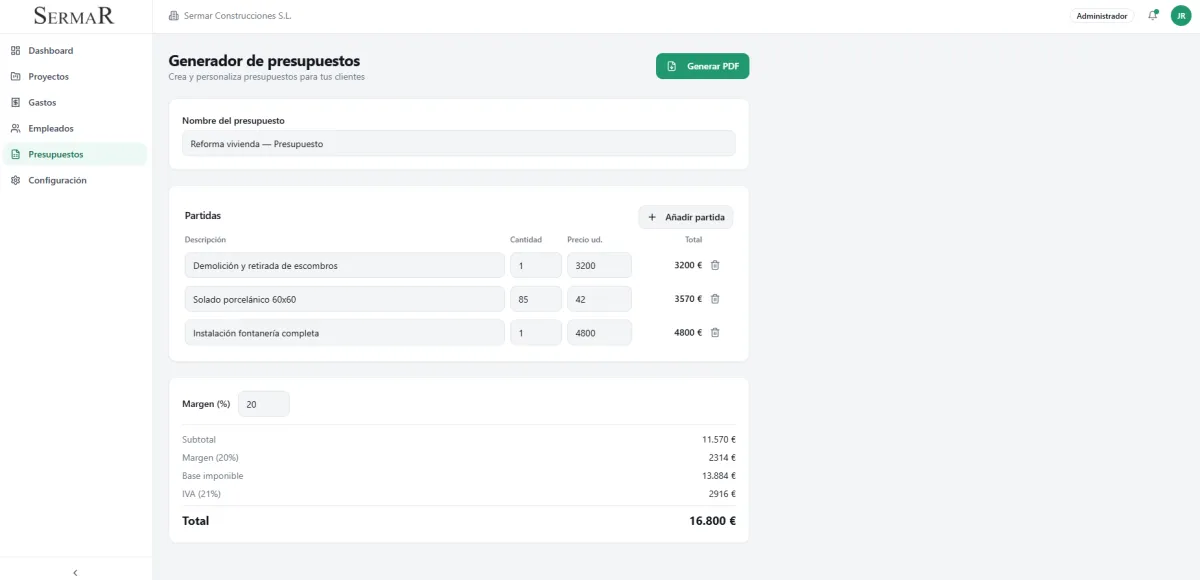The image size is (1200, 580).
Task: Add a new item with Añadir partida
Action: click(686, 217)
